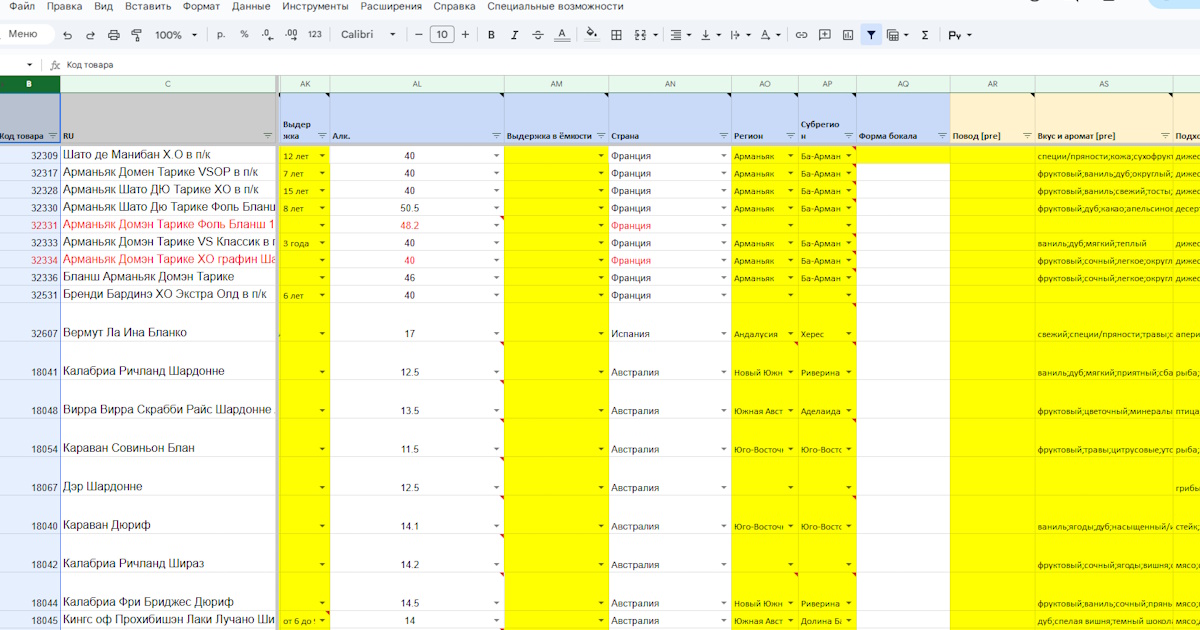Open the filter for Форма бокала
Viewport: 1200px width, 630px height.
942,135
